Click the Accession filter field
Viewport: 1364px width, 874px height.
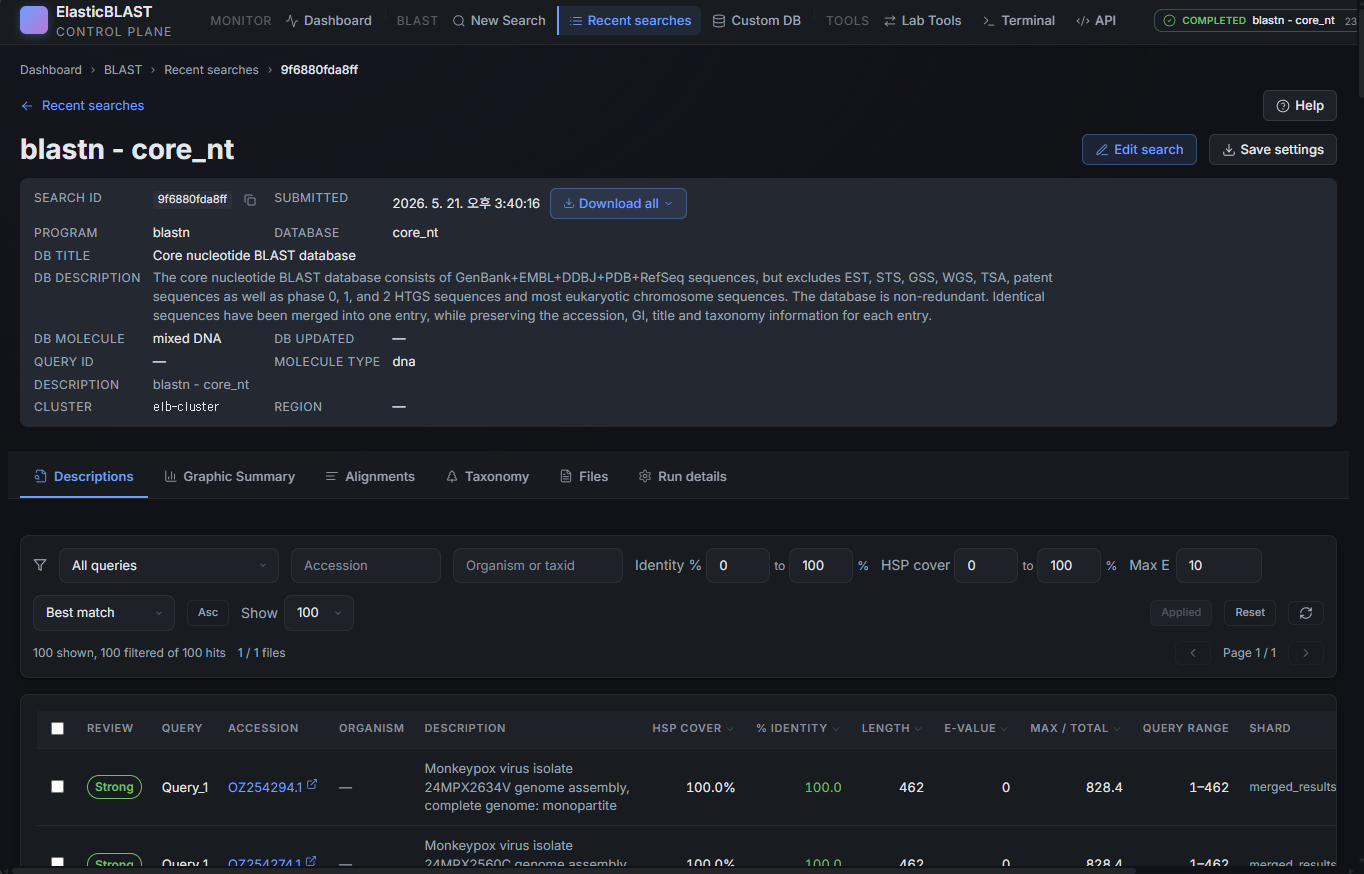coord(366,565)
